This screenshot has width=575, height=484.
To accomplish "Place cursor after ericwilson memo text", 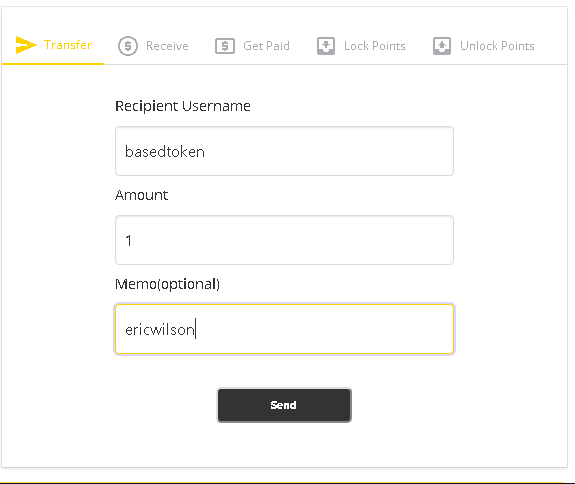I will click(196, 329).
